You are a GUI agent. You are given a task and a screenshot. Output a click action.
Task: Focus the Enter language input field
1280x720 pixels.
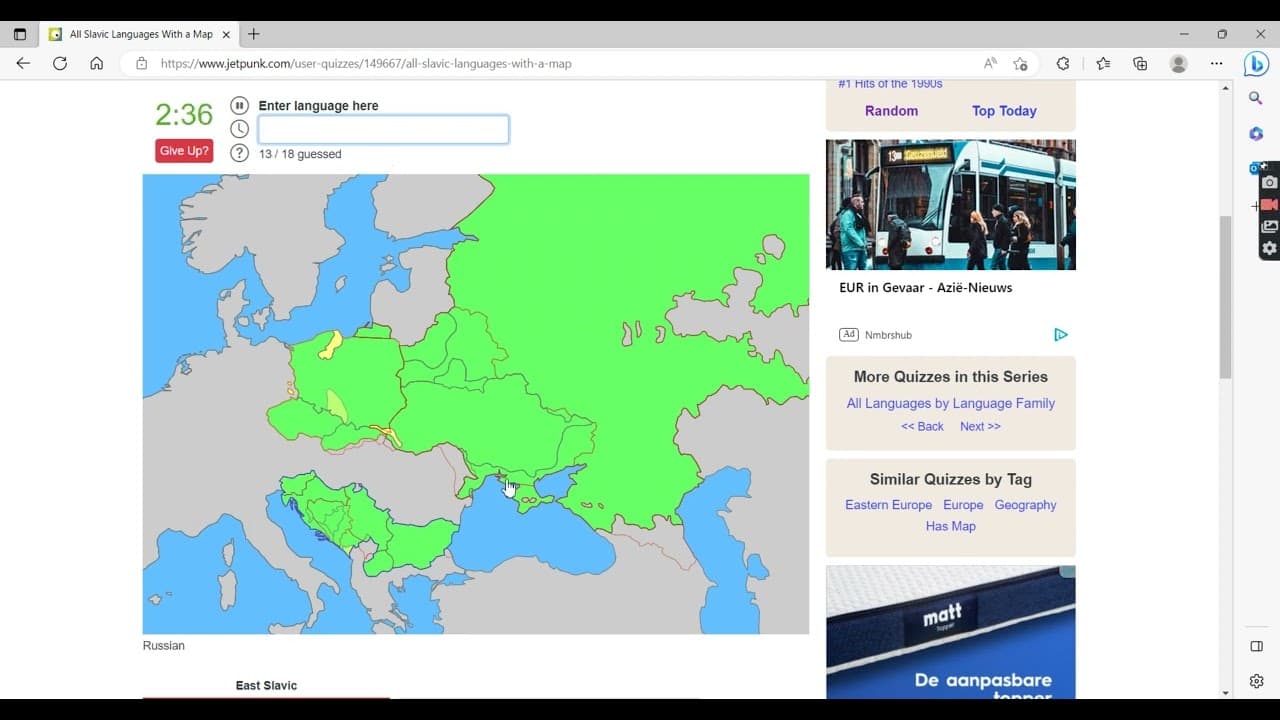click(x=383, y=130)
